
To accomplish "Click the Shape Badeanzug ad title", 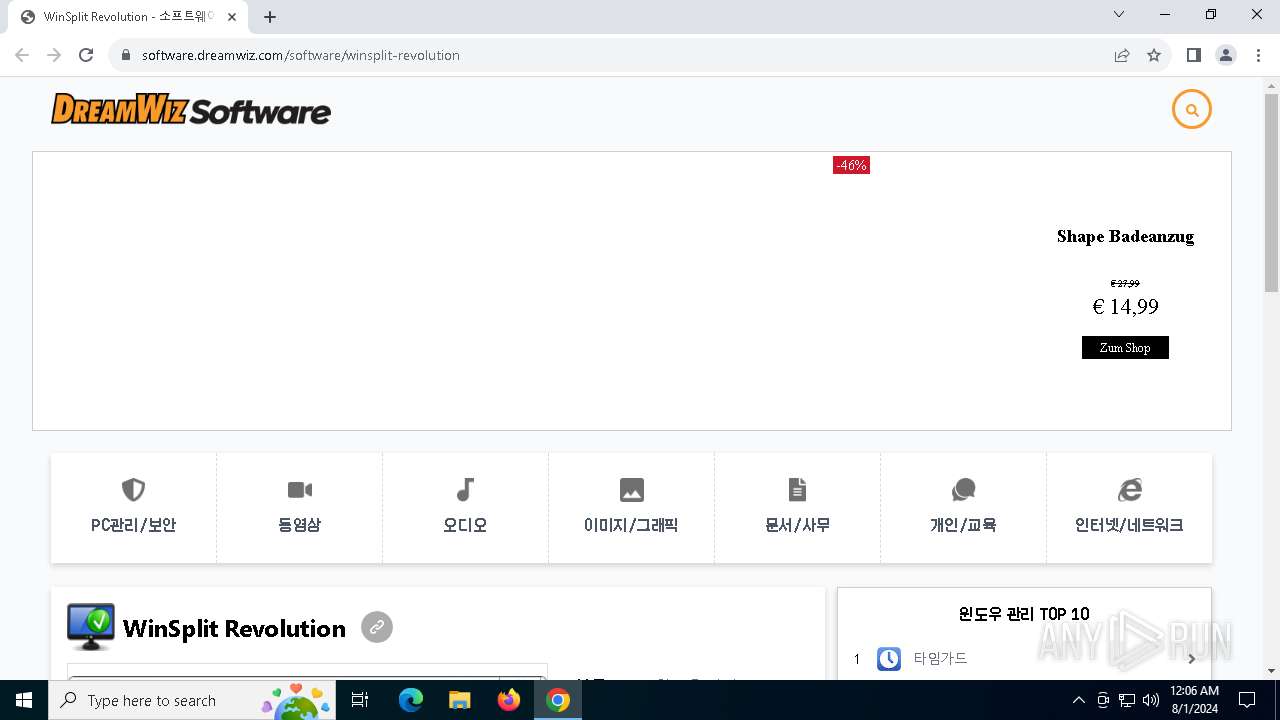I will pyautogui.click(x=1125, y=237).
